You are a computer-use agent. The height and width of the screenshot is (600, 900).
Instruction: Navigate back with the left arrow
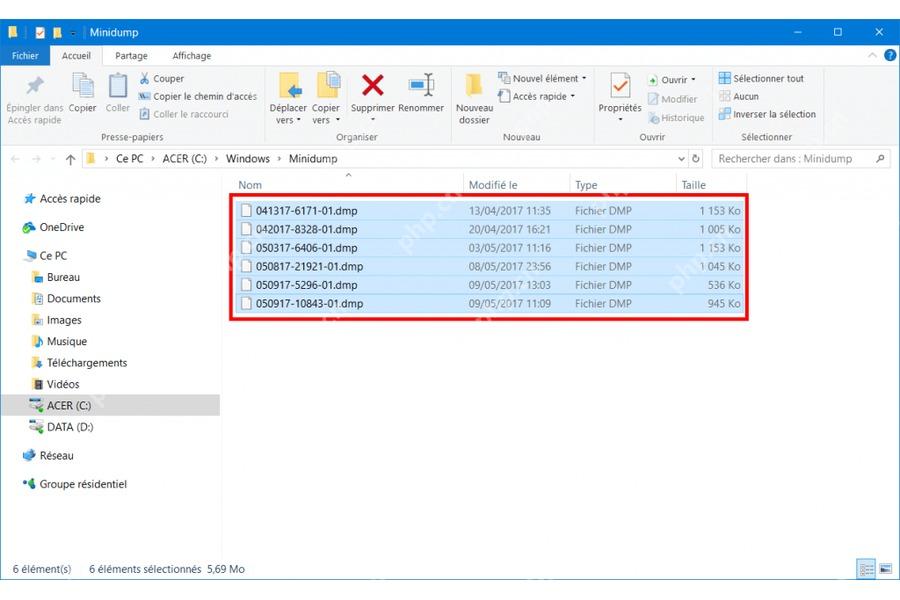point(15,159)
